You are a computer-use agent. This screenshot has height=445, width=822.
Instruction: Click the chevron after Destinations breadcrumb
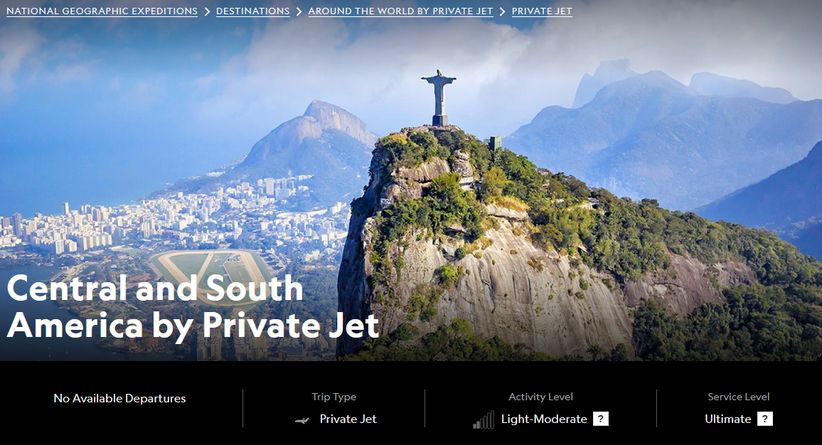click(x=299, y=12)
